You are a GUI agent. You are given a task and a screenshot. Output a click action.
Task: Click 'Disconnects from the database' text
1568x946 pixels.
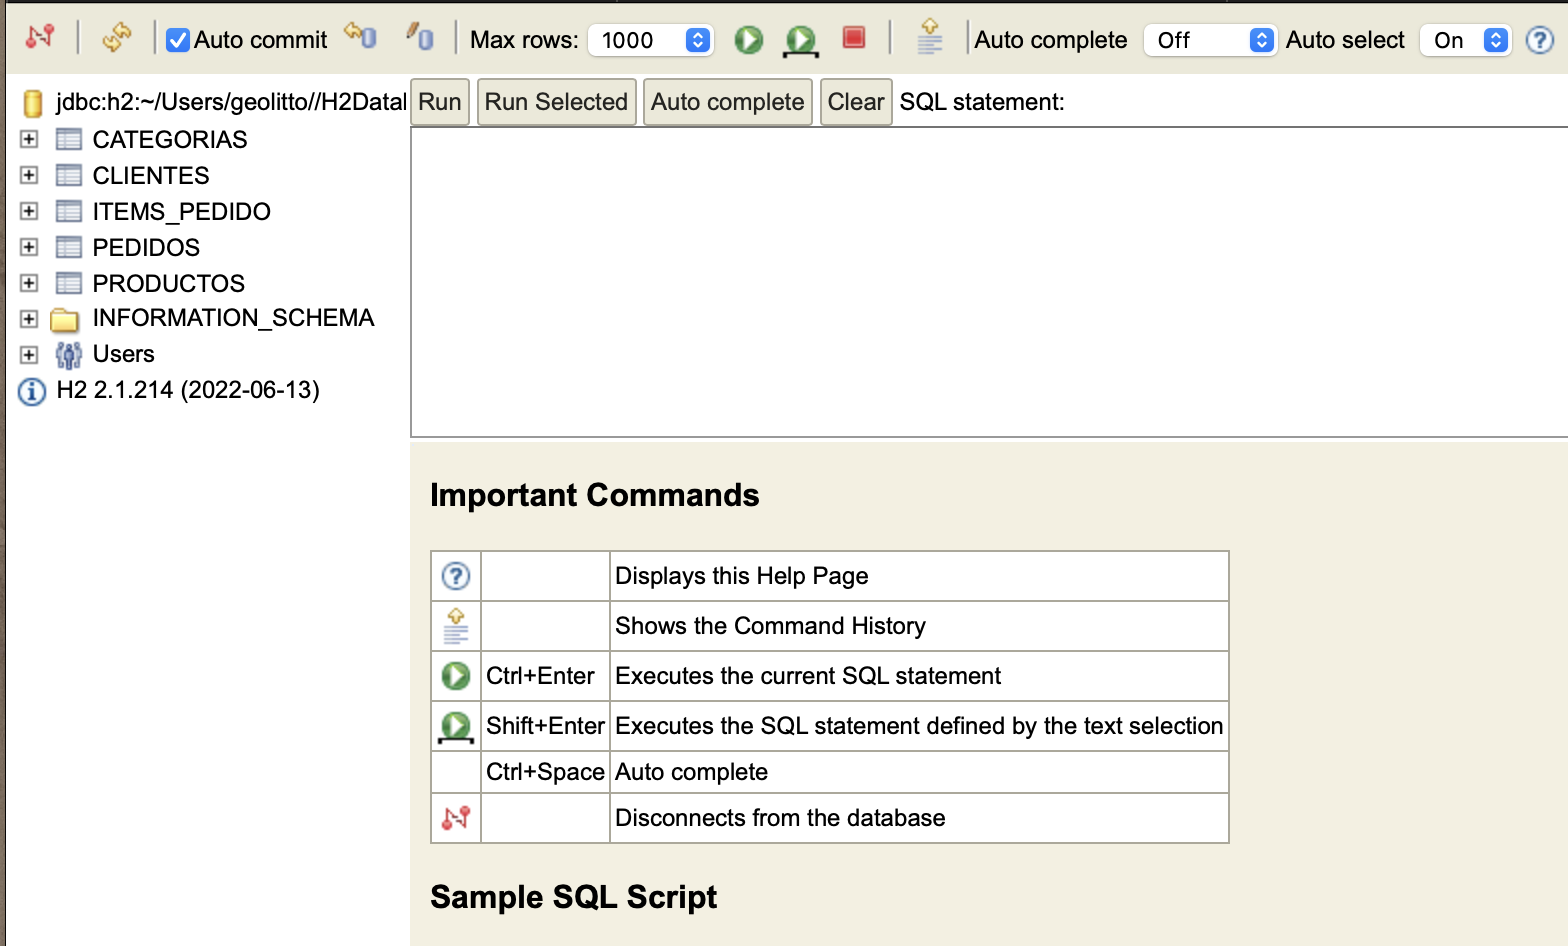pyautogui.click(x=780, y=818)
